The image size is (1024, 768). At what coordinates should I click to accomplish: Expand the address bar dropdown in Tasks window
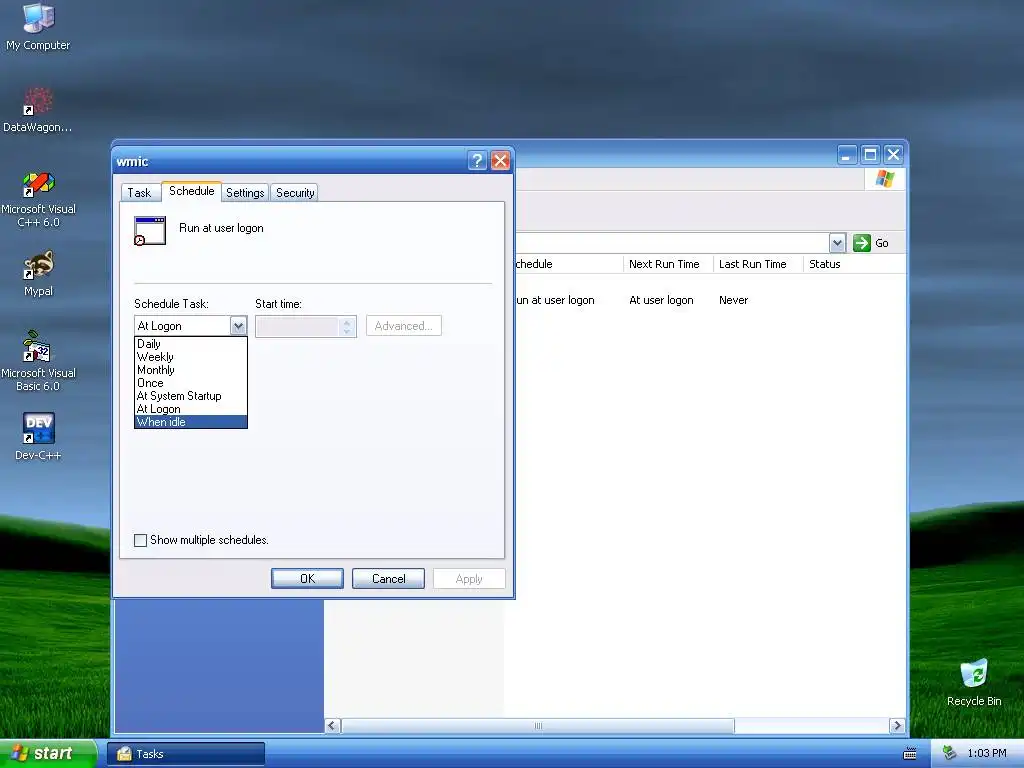pyautogui.click(x=837, y=243)
